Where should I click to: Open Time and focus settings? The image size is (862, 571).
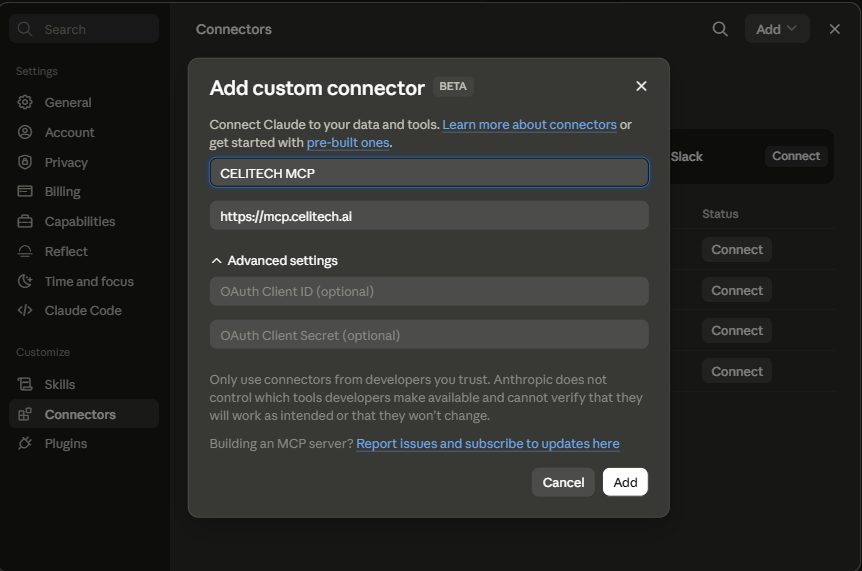point(84,281)
